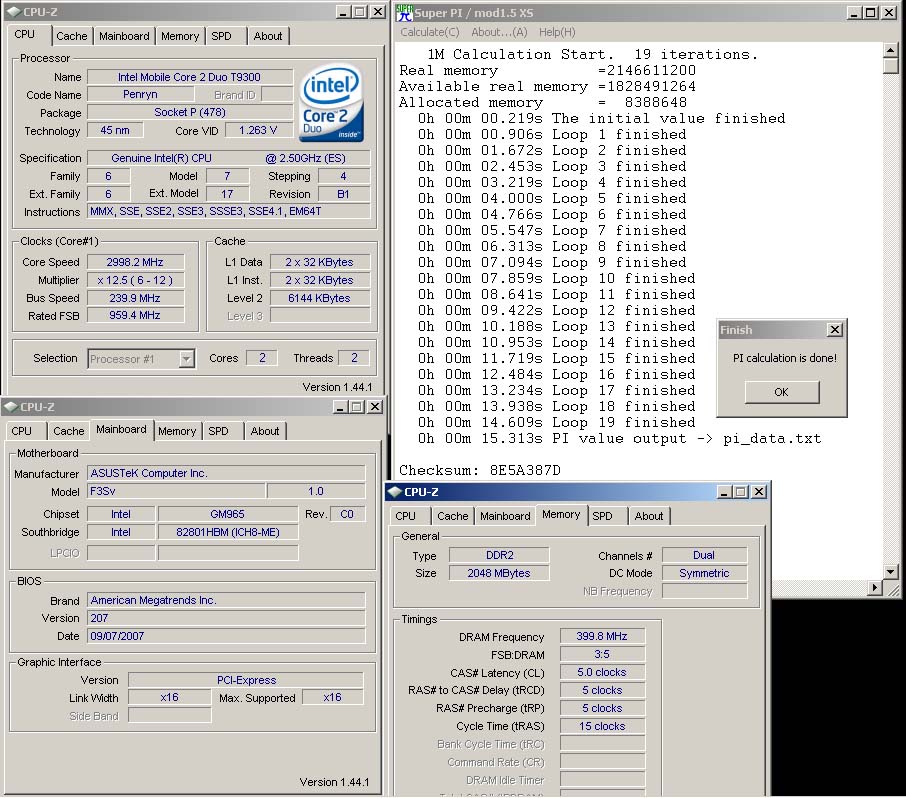
Task: Click memory Size value 2048 MBytes
Action: [x=499, y=573]
